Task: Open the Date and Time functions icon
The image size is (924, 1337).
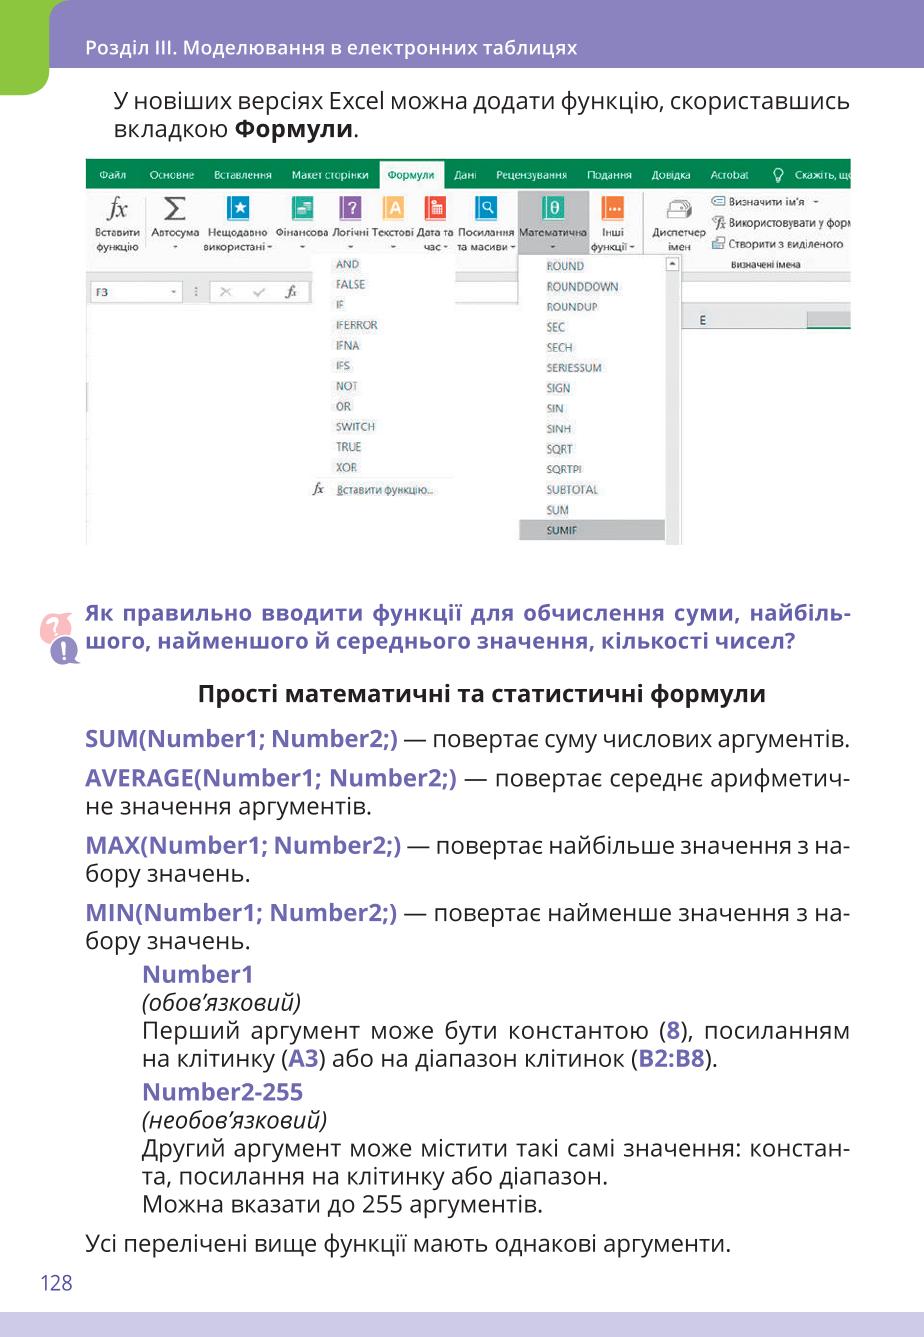Action: tap(435, 207)
